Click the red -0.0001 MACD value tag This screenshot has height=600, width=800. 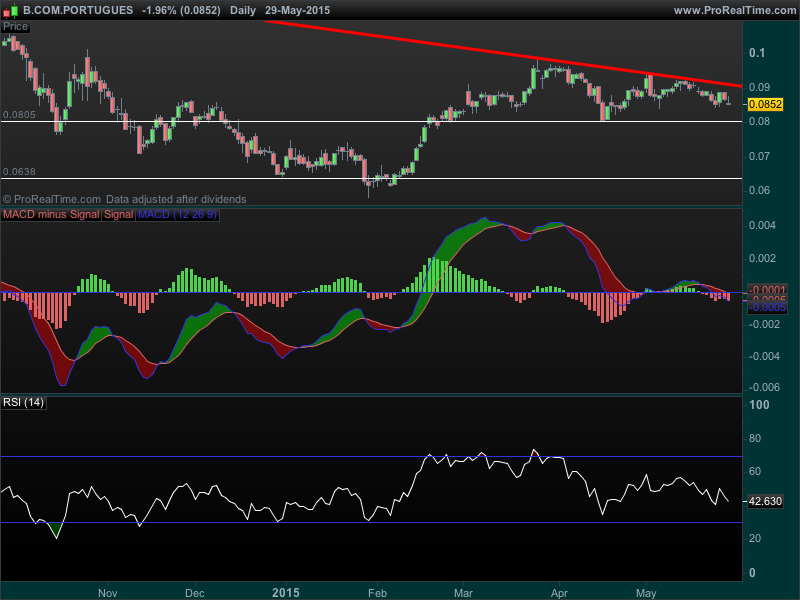[x=767, y=289]
